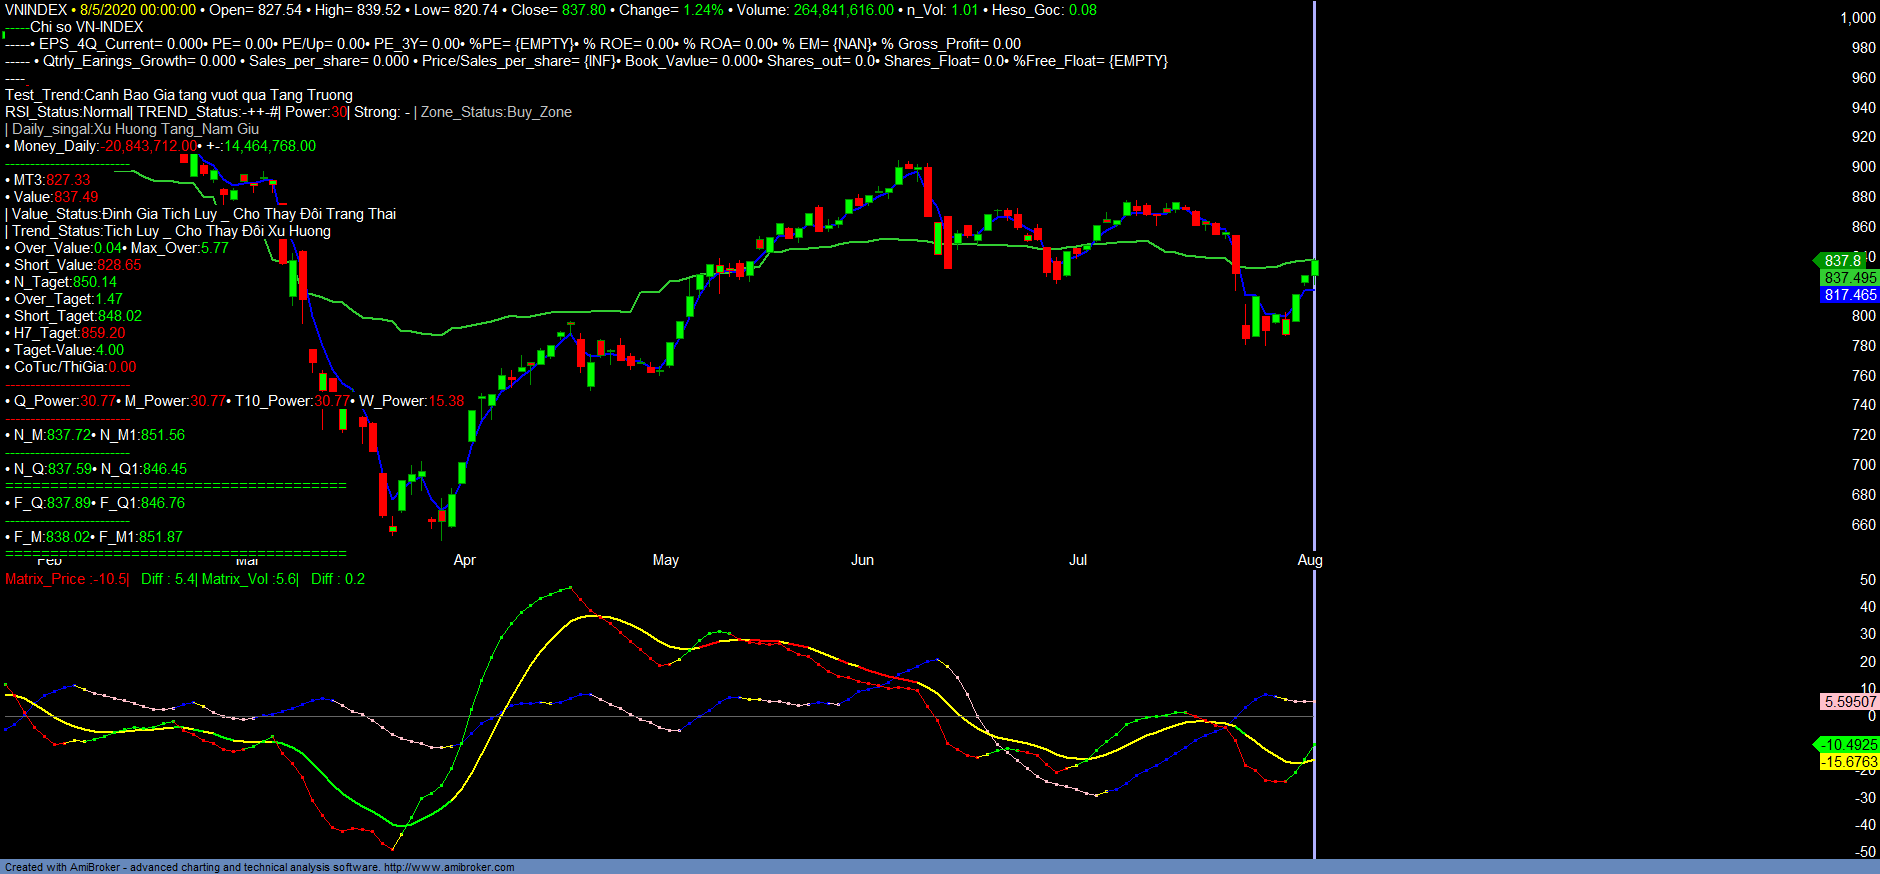Open the amibroker.com link in the footer
This screenshot has width=1880, height=874.
coord(449,867)
